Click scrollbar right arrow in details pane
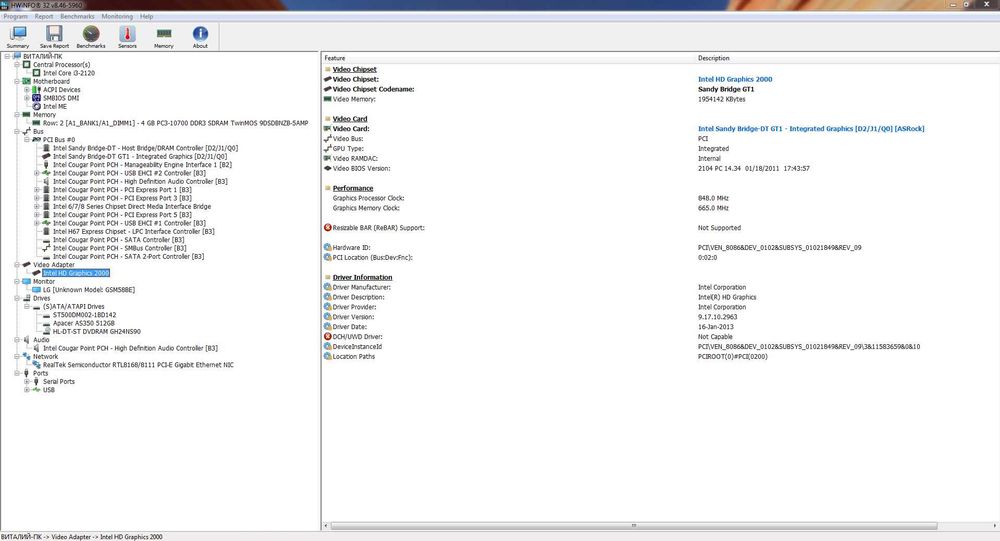Screen dimensions: 1000x541 (995, 526)
